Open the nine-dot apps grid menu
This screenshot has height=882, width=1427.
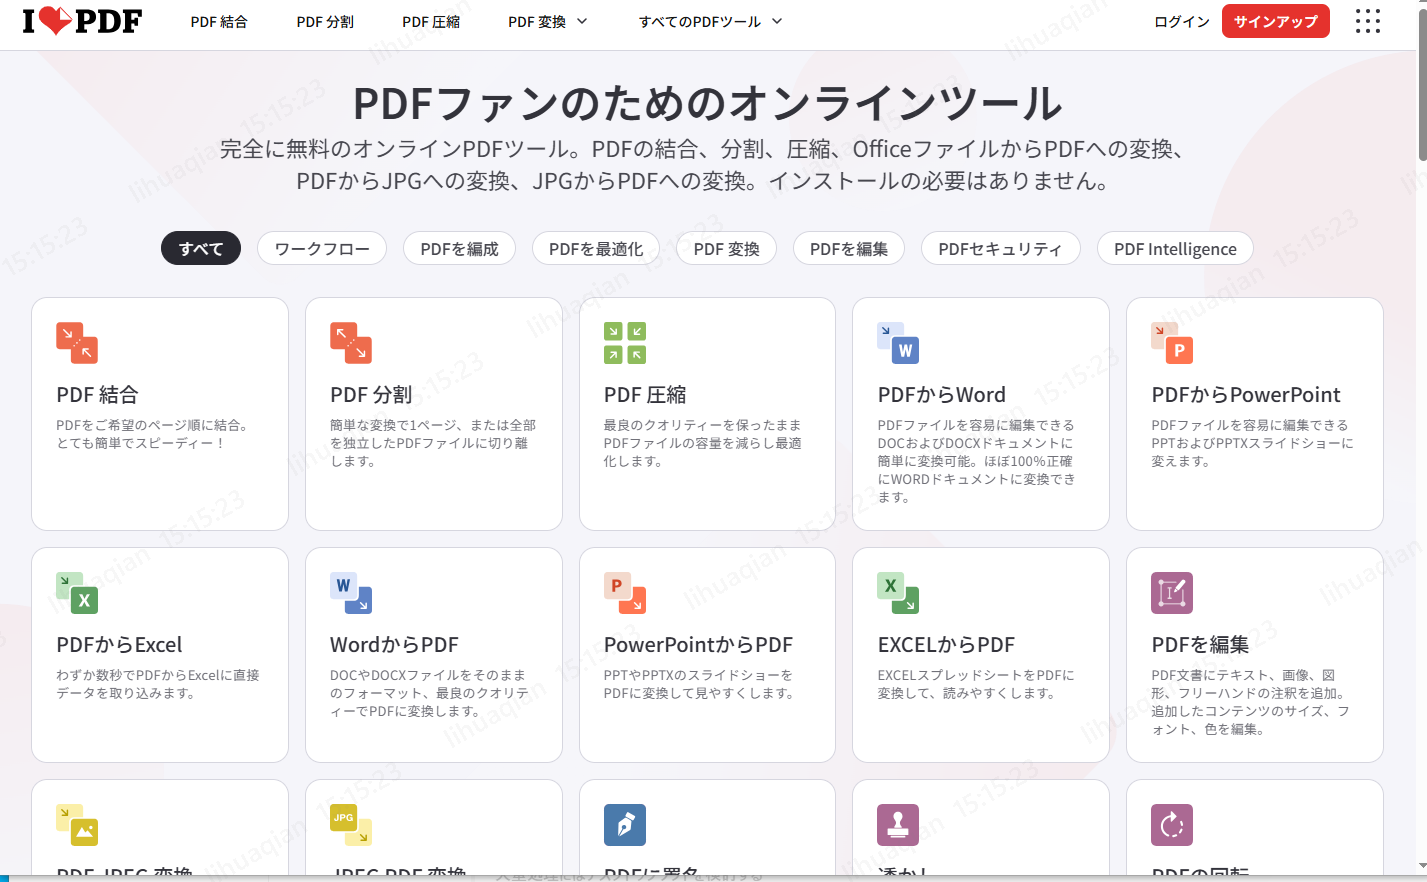pyautogui.click(x=1367, y=21)
